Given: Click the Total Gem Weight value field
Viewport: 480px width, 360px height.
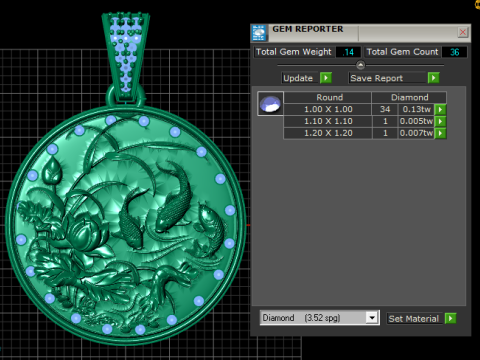Looking at the screenshot, I should coord(348,52).
